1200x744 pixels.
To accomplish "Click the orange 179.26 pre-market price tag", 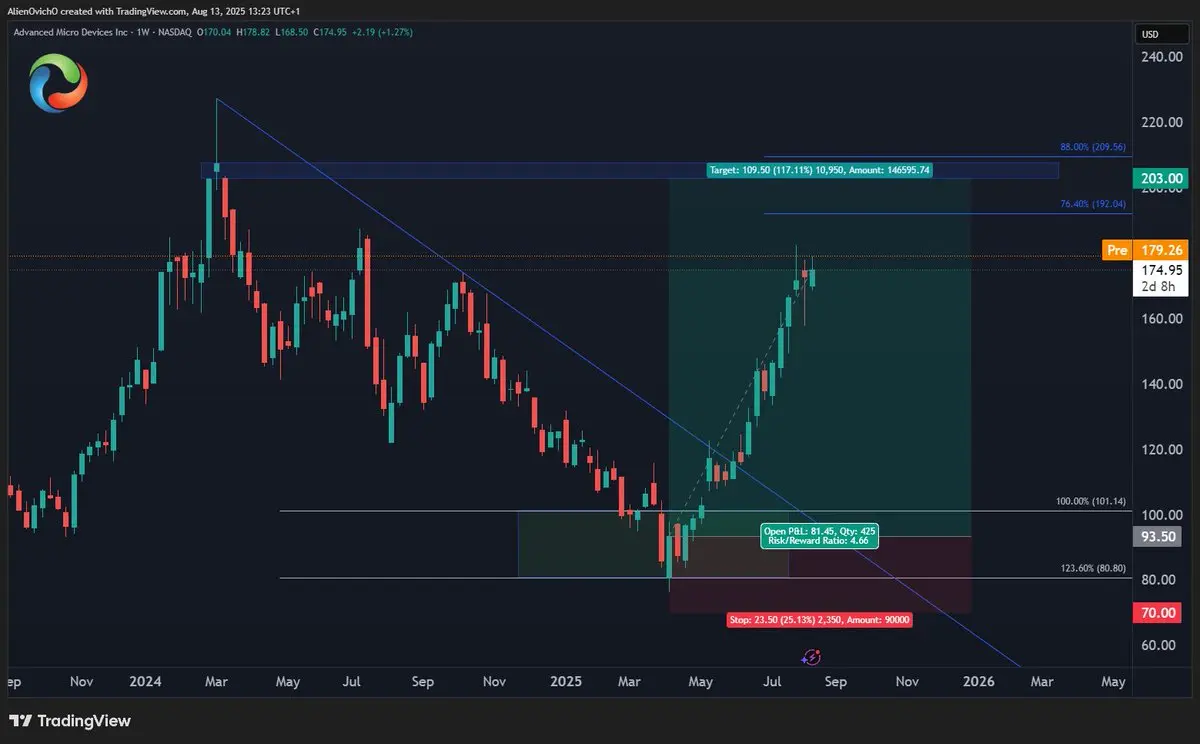I will (1162, 250).
